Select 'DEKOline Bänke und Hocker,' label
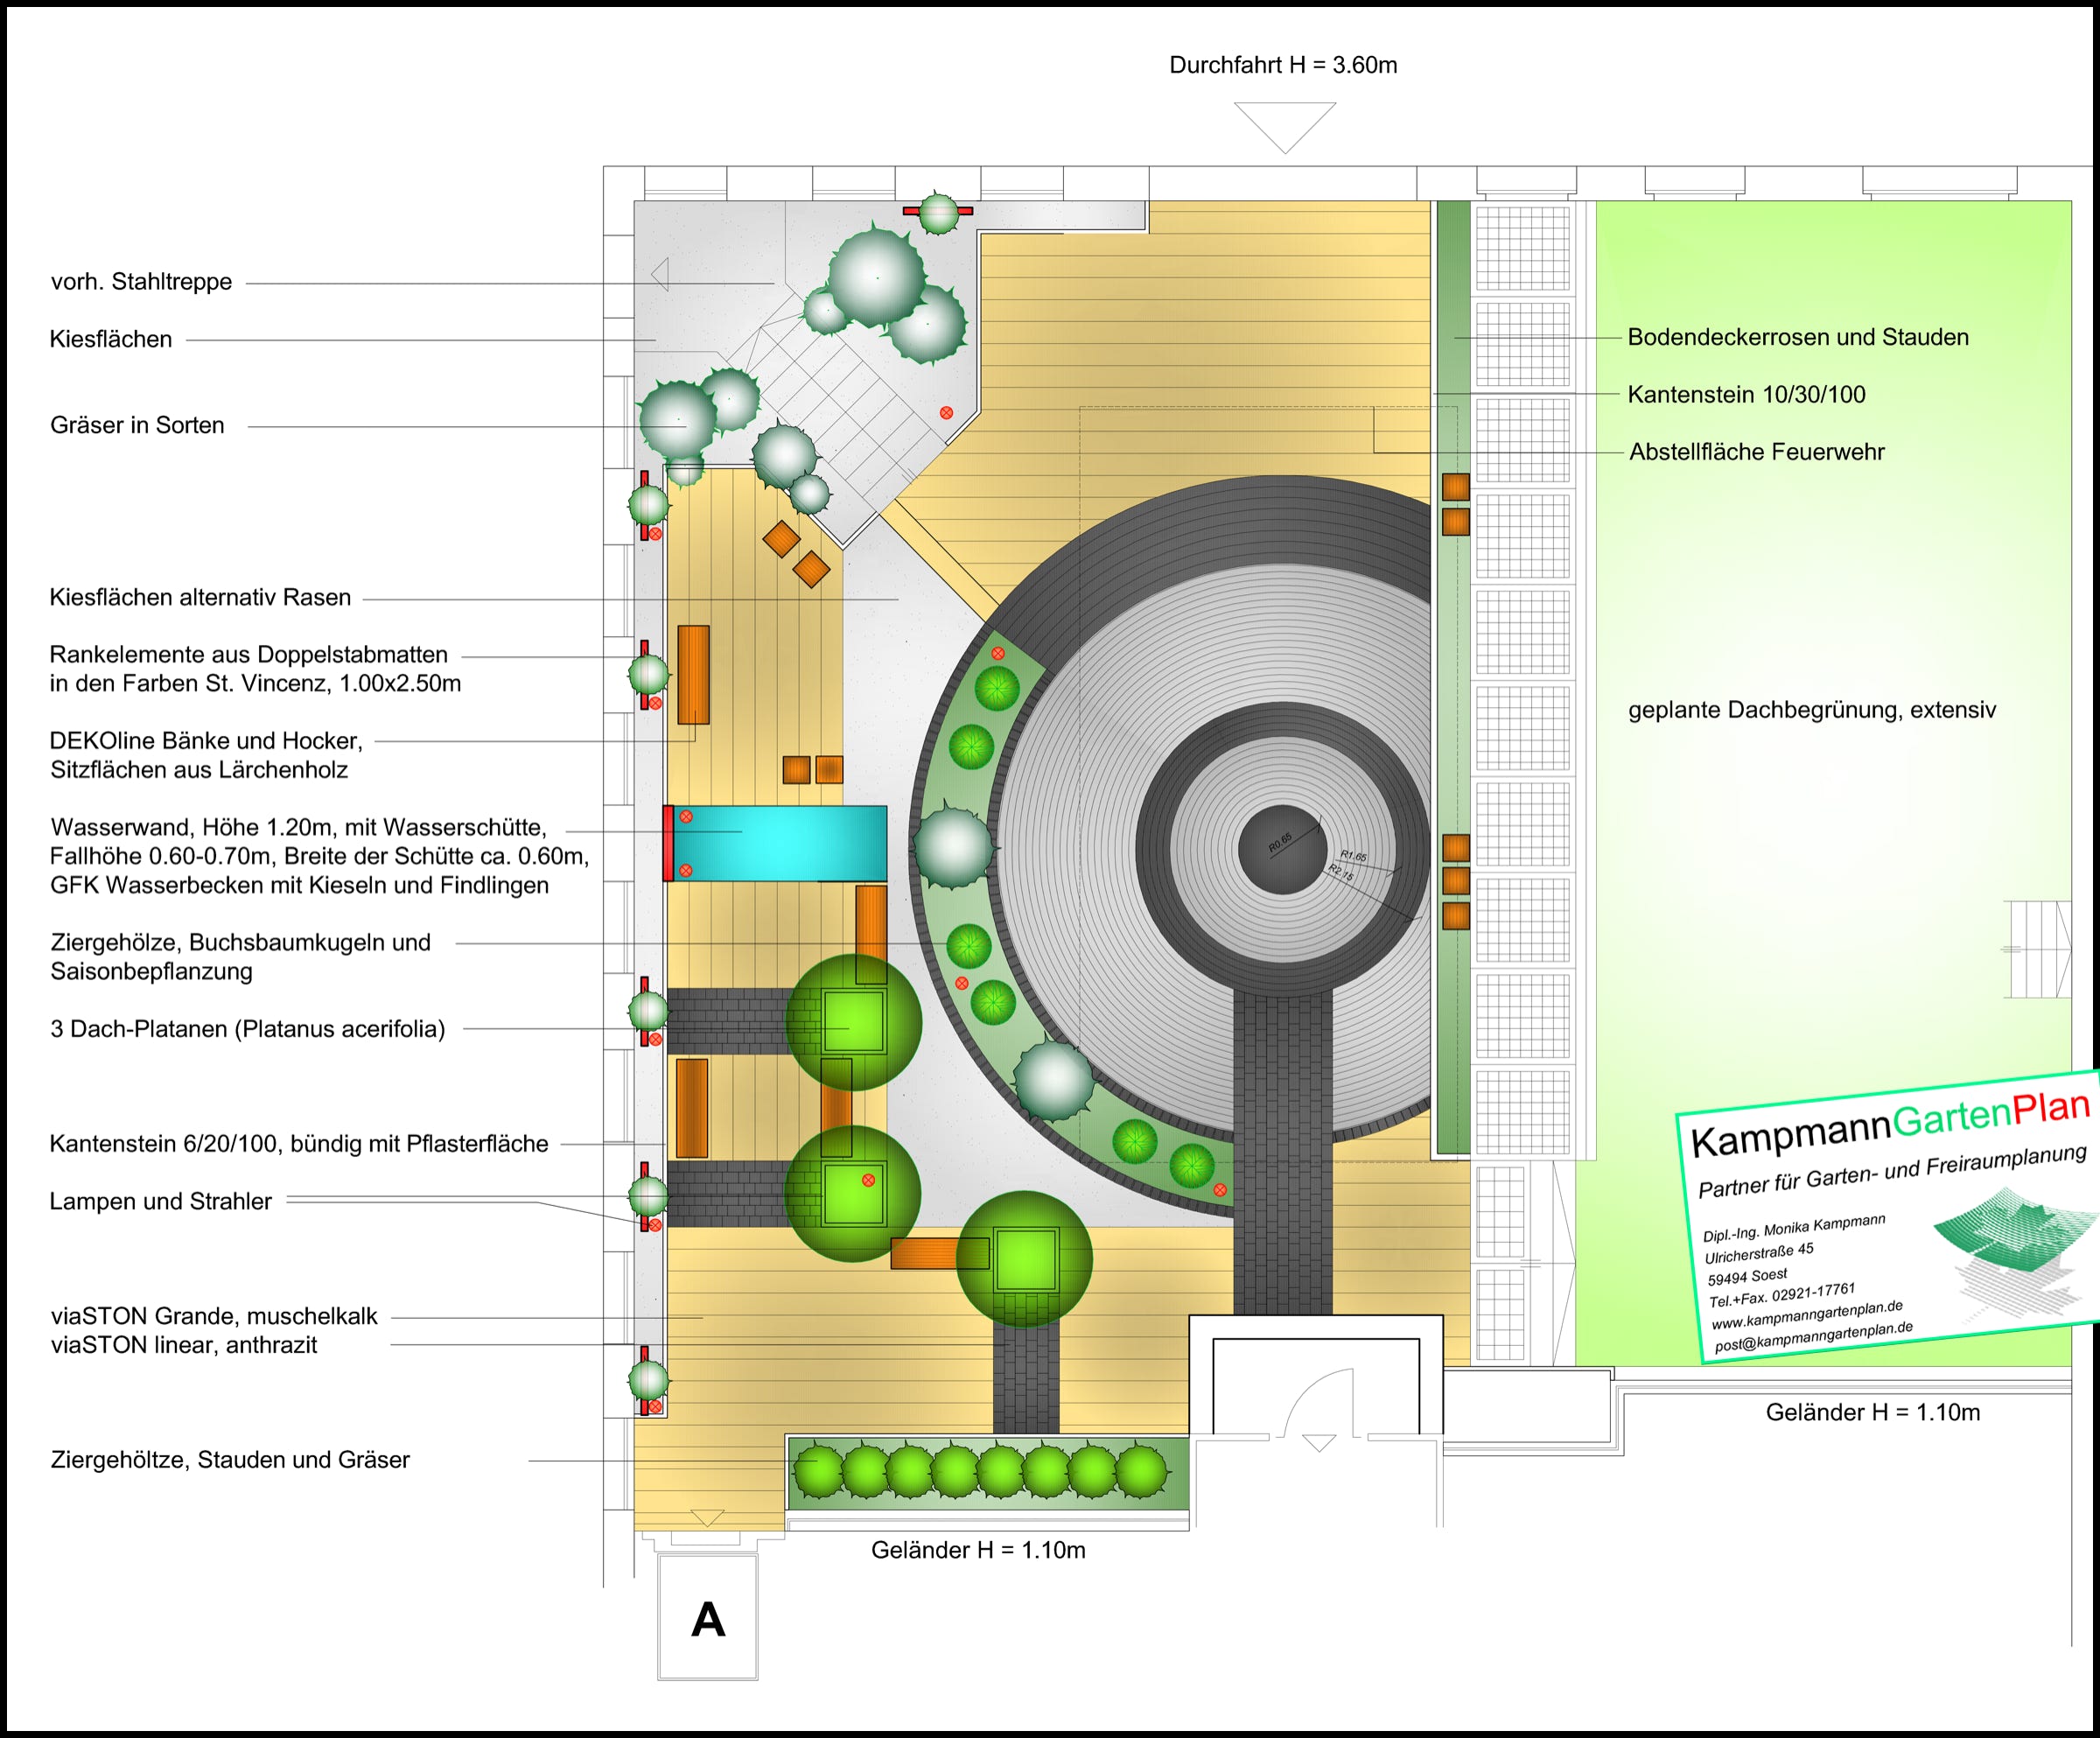This screenshot has height=1738, width=2100. coord(206,740)
